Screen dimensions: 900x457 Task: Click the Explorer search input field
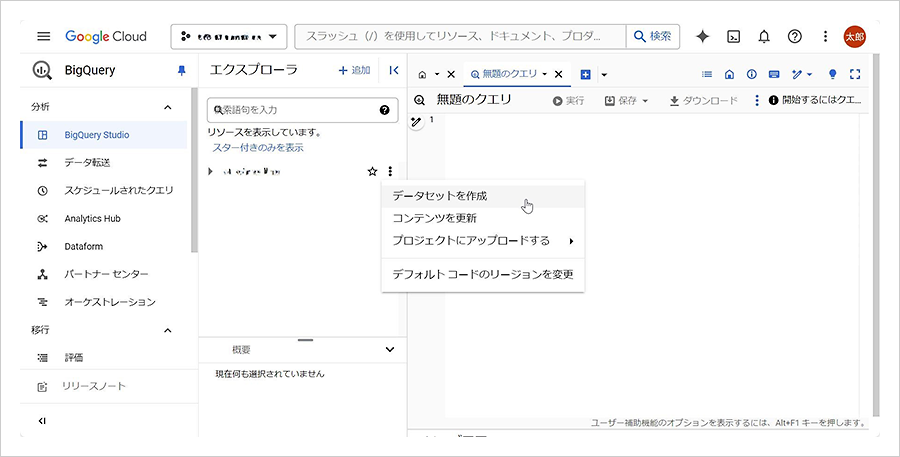coord(302,110)
